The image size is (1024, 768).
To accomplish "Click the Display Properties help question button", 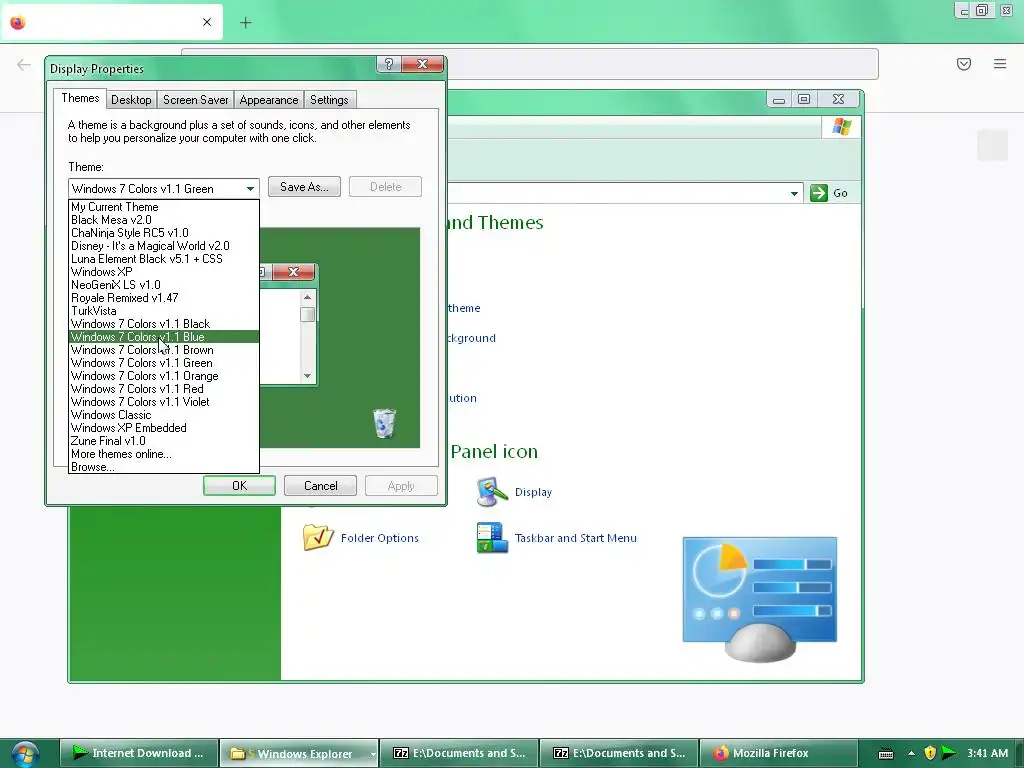I will click(x=389, y=64).
